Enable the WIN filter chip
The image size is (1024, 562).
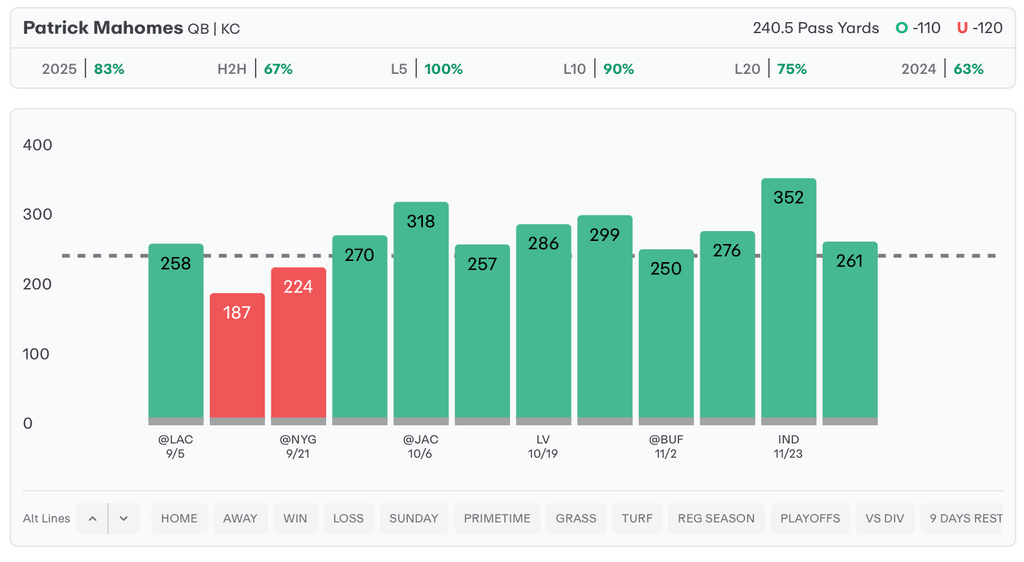click(x=295, y=518)
